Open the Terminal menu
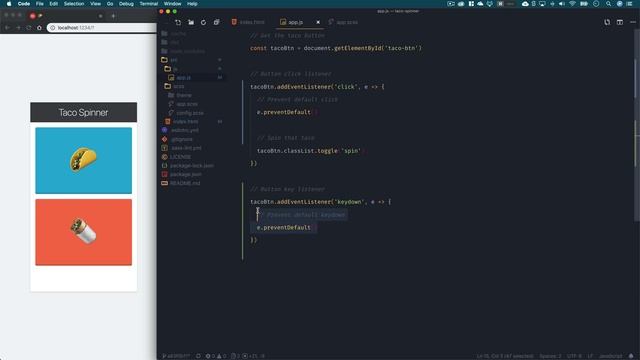 tap(149, 4)
